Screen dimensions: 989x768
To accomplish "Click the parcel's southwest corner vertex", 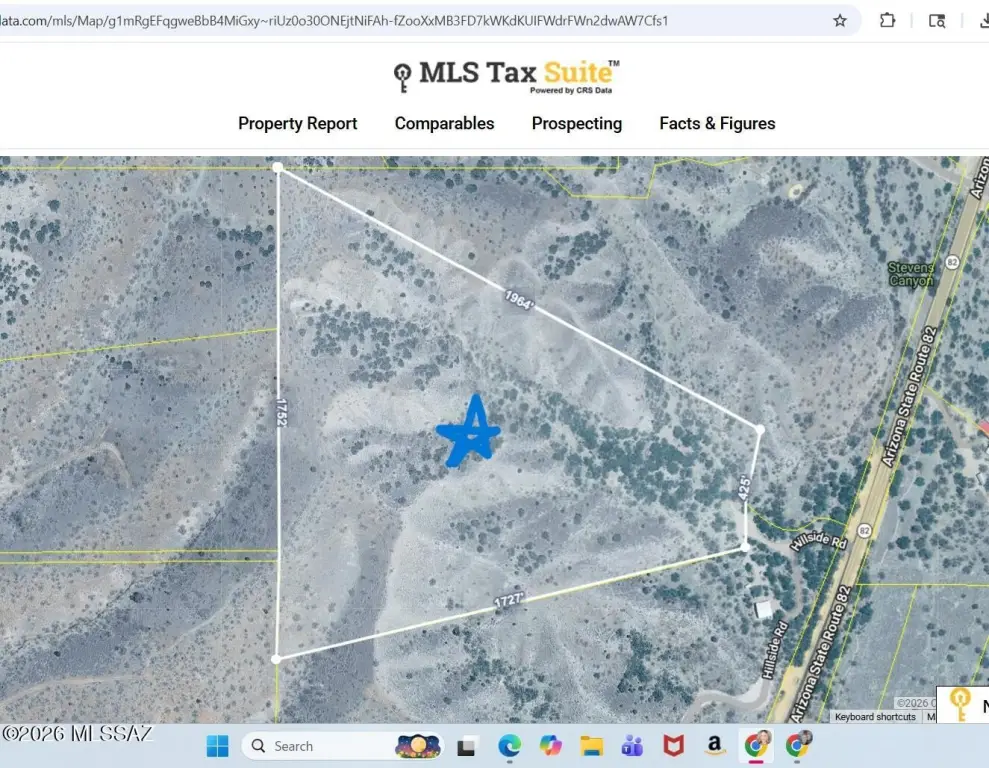I will (x=276, y=659).
